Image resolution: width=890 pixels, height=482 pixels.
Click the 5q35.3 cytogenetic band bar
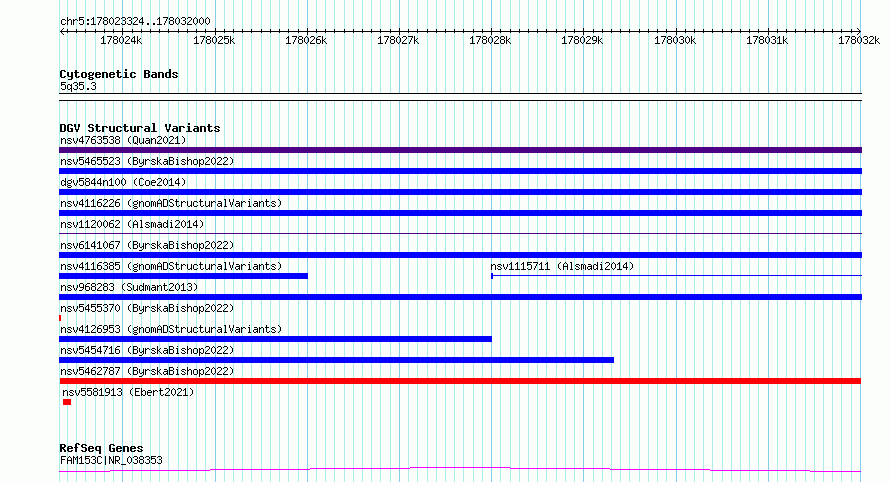460,97
